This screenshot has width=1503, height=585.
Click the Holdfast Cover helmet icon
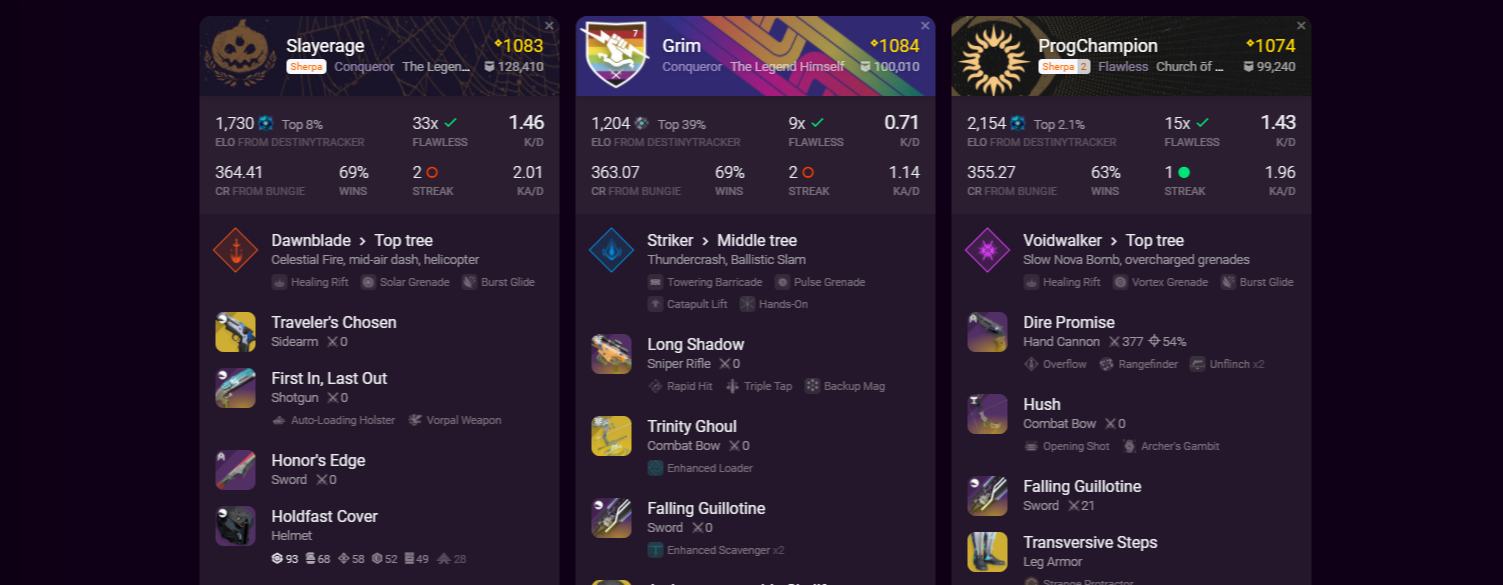[235, 526]
